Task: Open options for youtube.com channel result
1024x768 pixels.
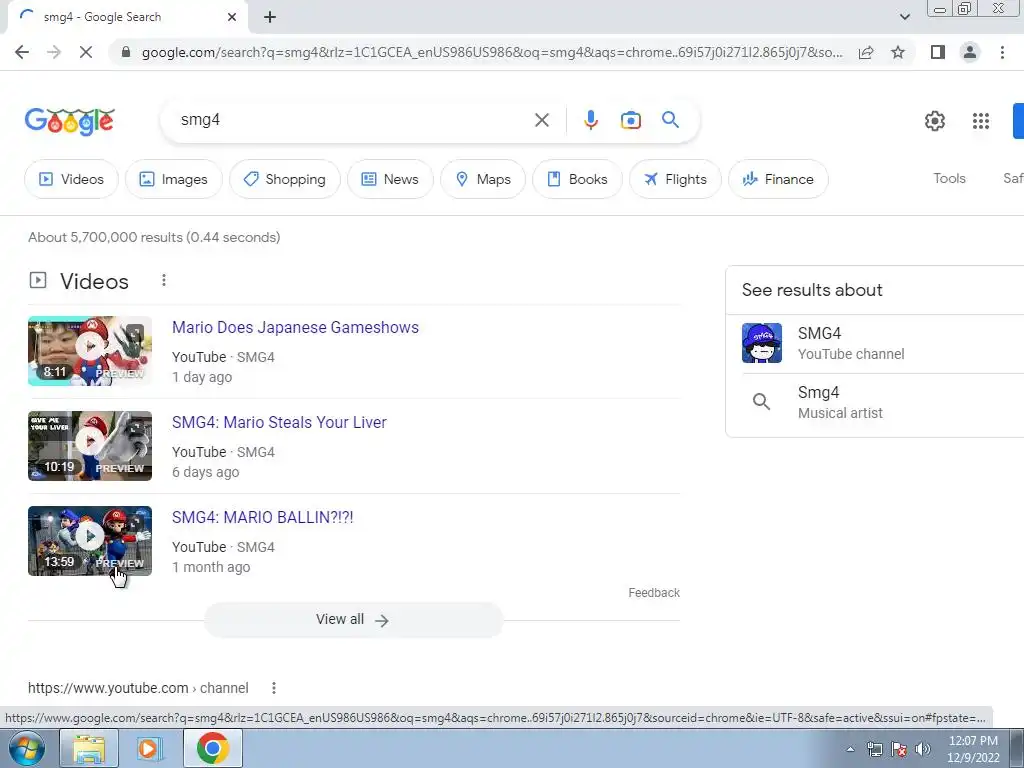Action: (274, 688)
